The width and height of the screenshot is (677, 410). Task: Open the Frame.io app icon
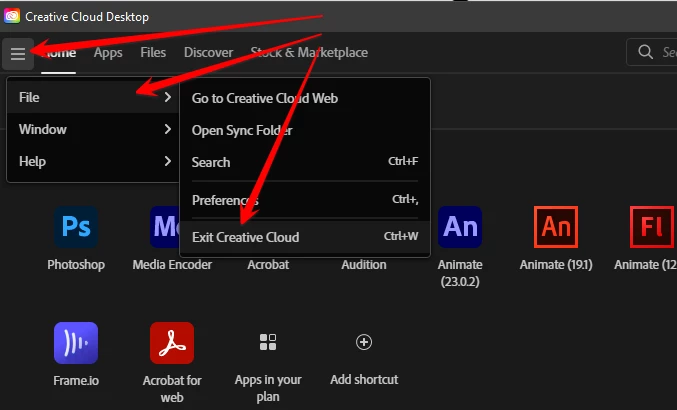pyautogui.click(x=76, y=343)
